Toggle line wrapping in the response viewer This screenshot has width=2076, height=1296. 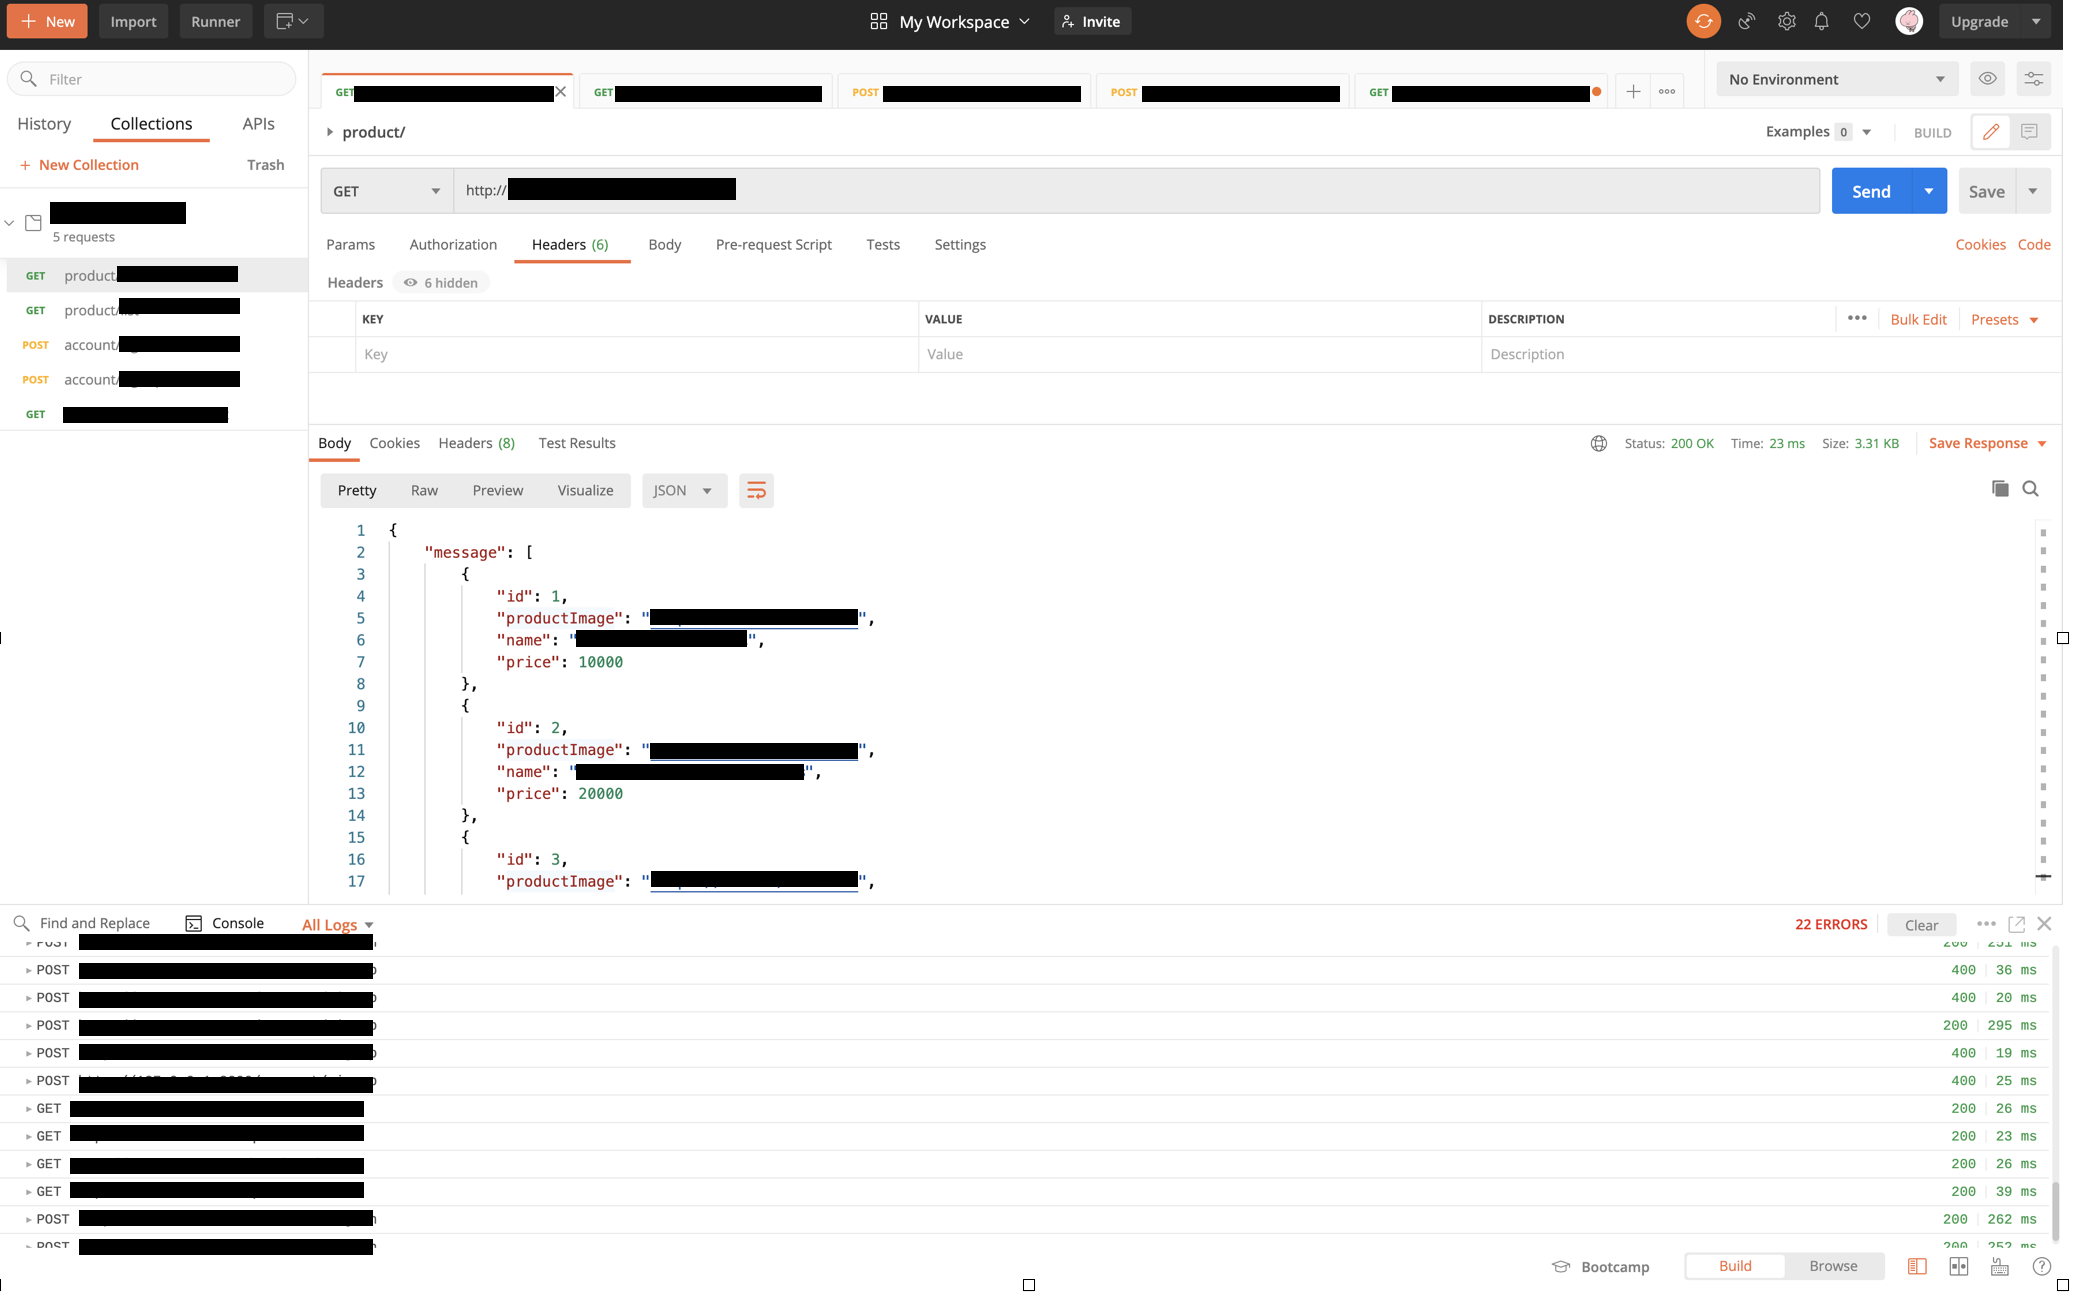(756, 490)
